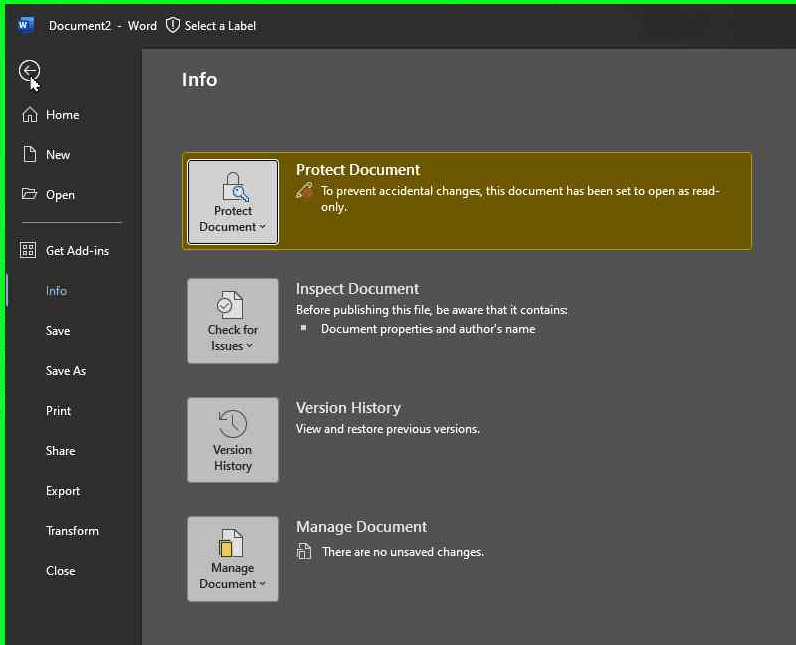This screenshot has height=645, width=796.
Task: Click the unsaved changes document icon
Action: [304, 551]
